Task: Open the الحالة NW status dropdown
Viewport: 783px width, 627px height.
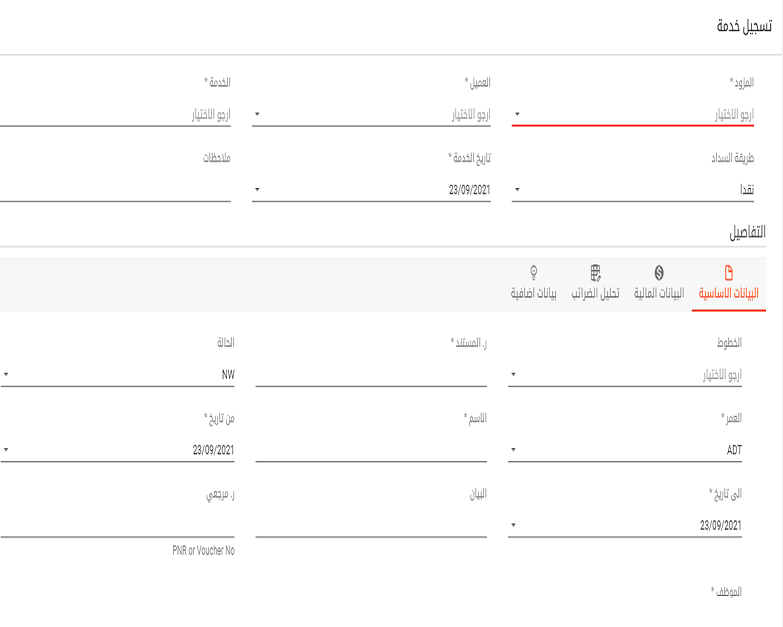Action: point(120,376)
